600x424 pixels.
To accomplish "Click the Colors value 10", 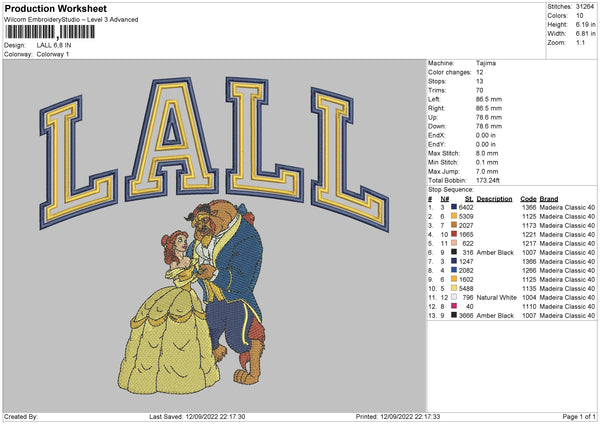I will point(580,16).
